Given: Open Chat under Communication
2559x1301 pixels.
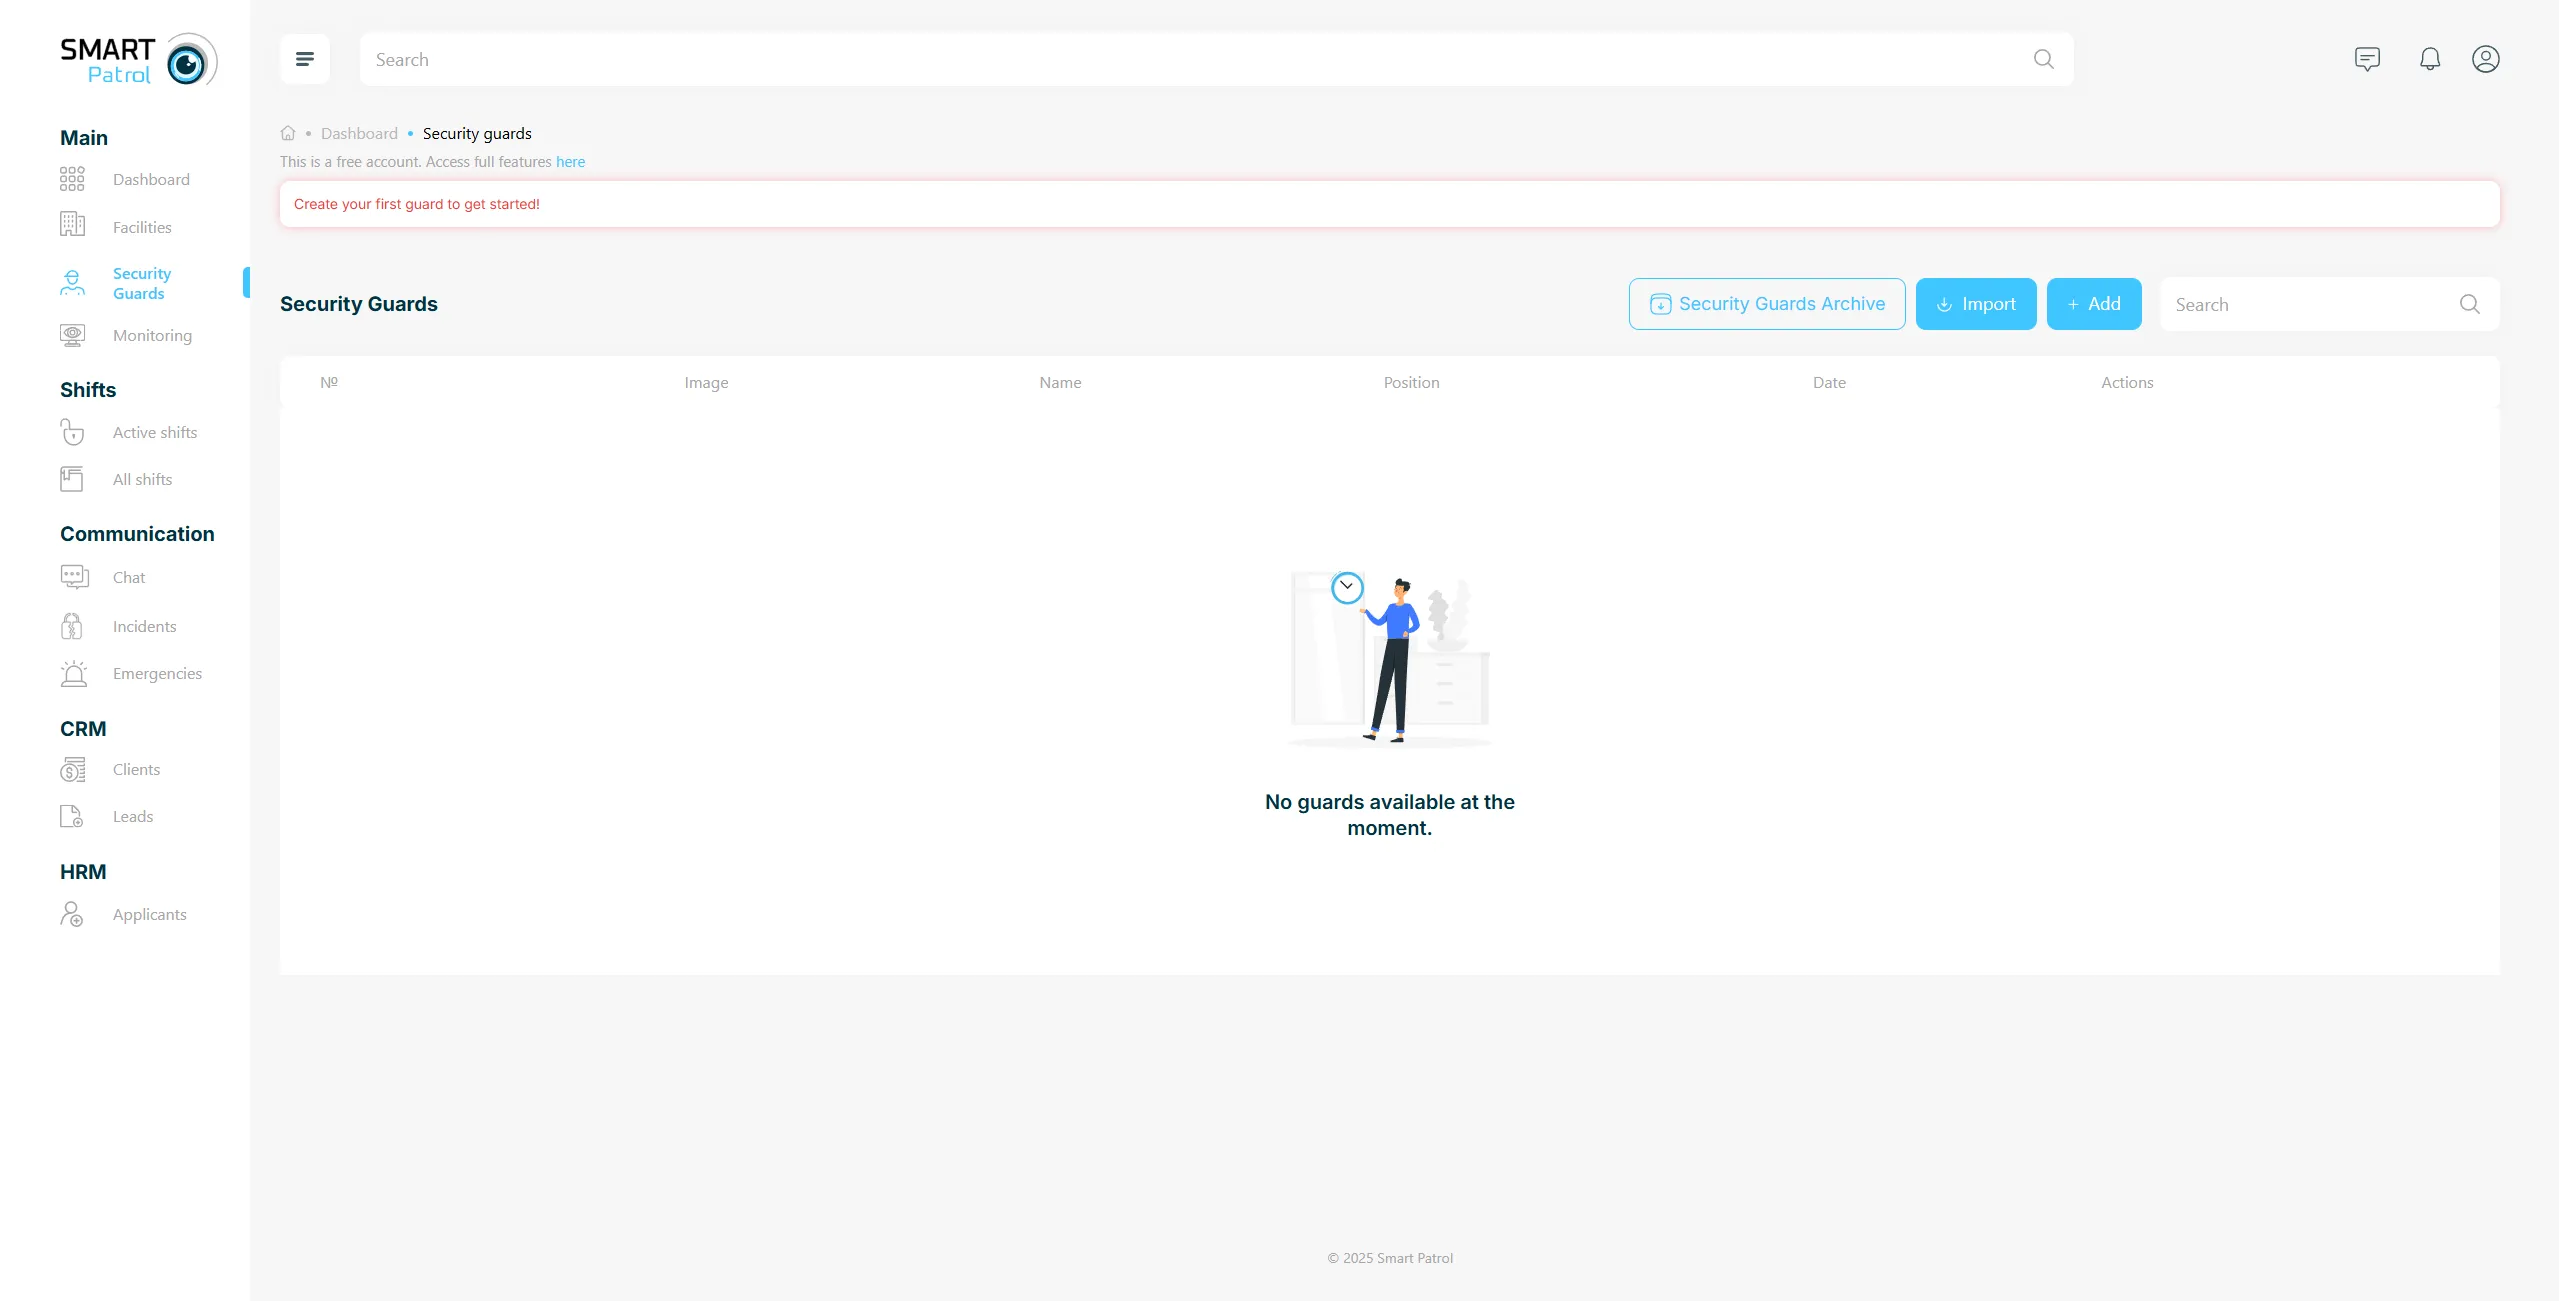Looking at the screenshot, I should coord(129,577).
